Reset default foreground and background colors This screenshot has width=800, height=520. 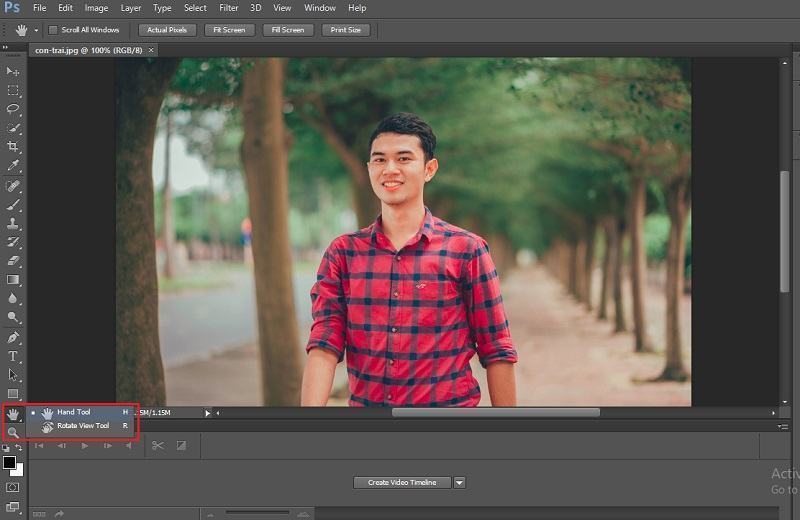coord(6,448)
